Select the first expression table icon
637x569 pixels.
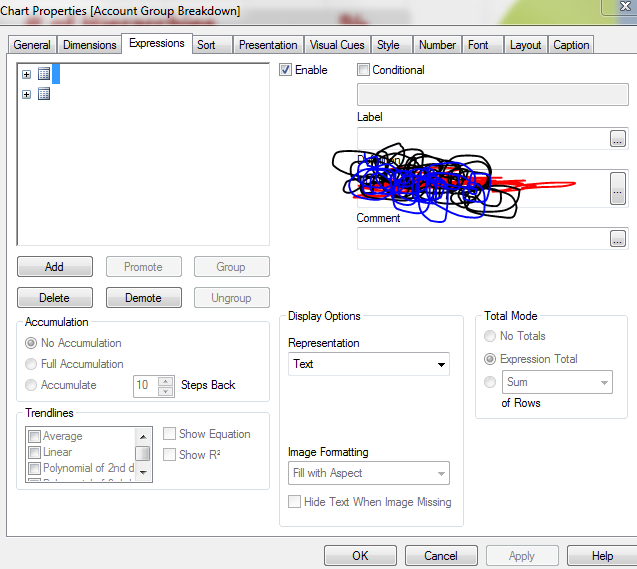[44, 74]
